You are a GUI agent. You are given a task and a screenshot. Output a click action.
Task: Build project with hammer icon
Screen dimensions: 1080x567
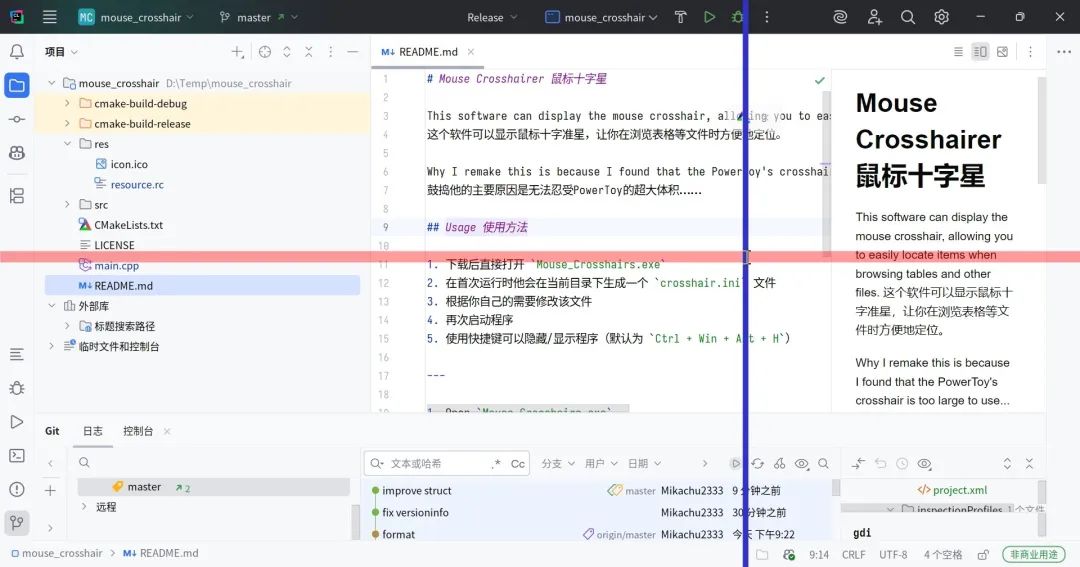(x=680, y=17)
